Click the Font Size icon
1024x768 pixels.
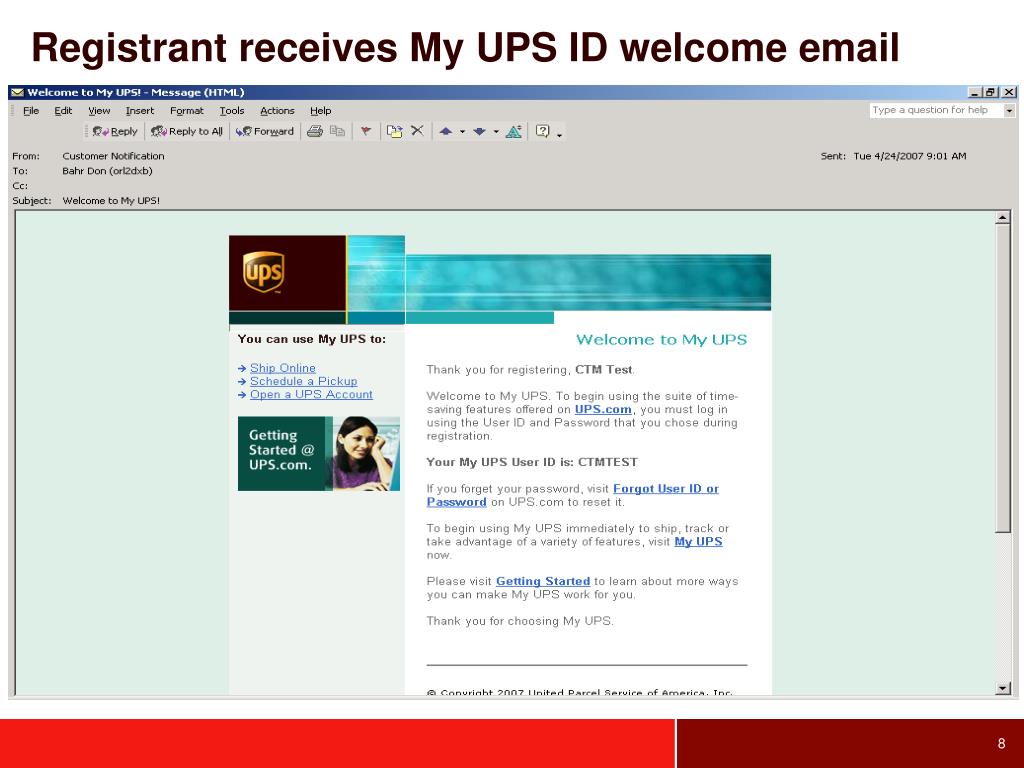[x=514, y=131]
